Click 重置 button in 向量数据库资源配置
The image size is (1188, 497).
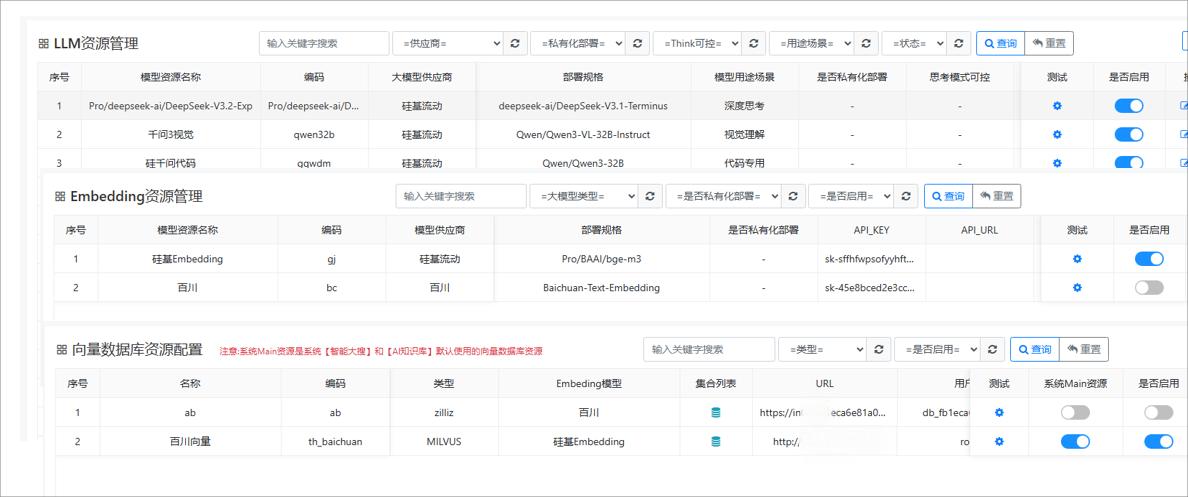(x=1083, y=349)
